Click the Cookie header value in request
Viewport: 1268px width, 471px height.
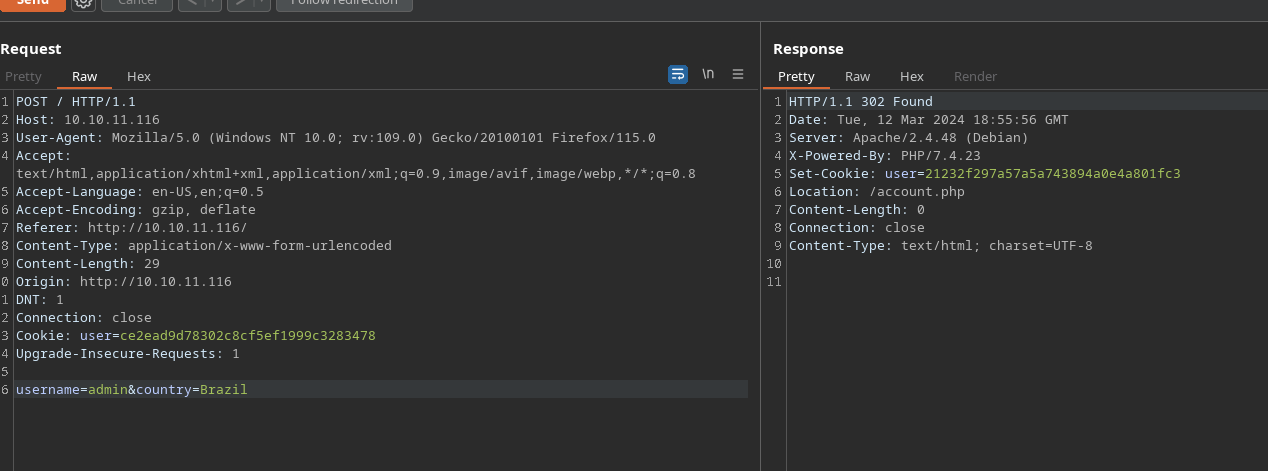coord(247,336)
